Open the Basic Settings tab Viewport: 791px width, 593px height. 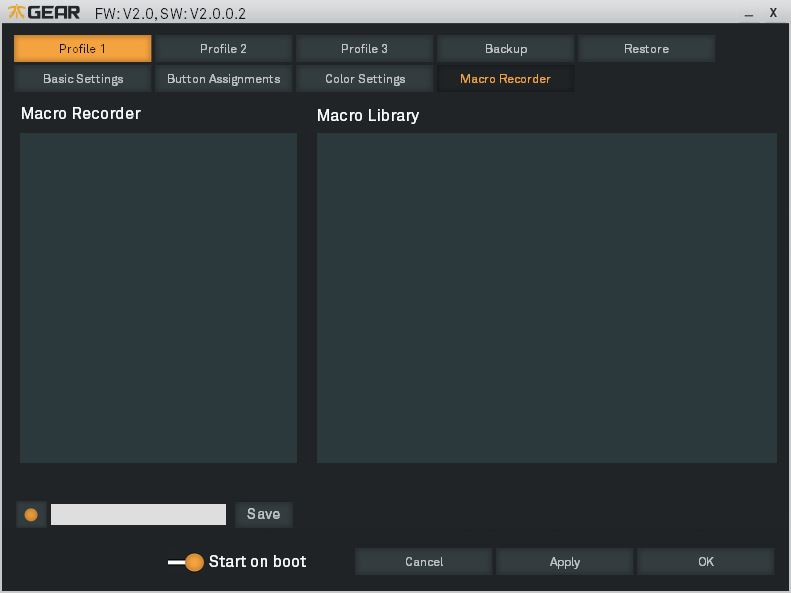click(83, 79)
